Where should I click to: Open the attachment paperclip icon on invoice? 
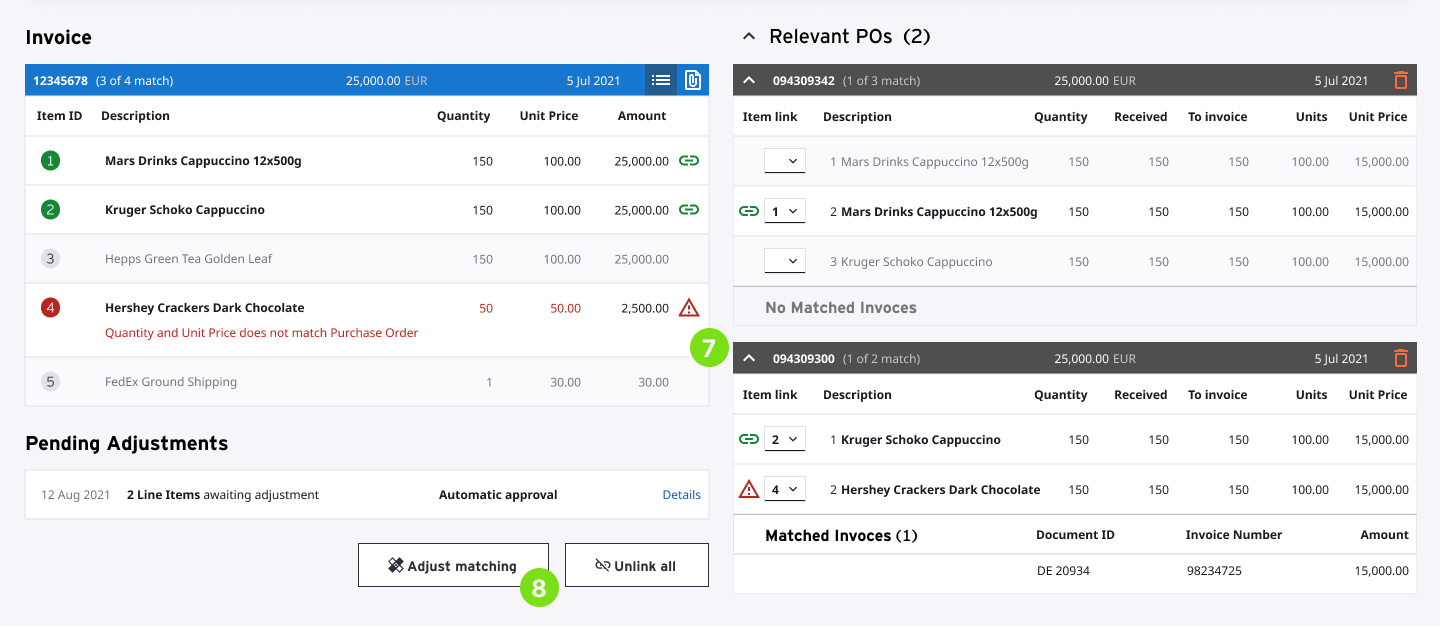point(692,80)
